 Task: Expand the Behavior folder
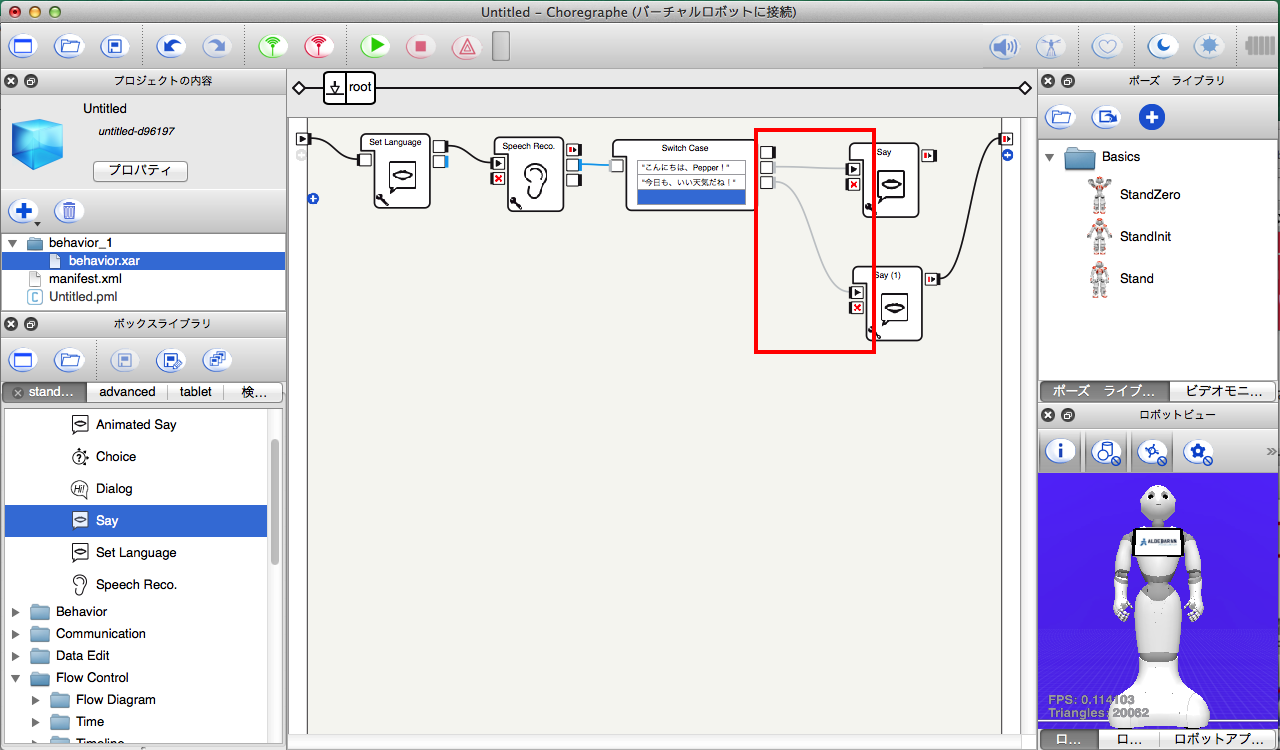coord(15,612)
